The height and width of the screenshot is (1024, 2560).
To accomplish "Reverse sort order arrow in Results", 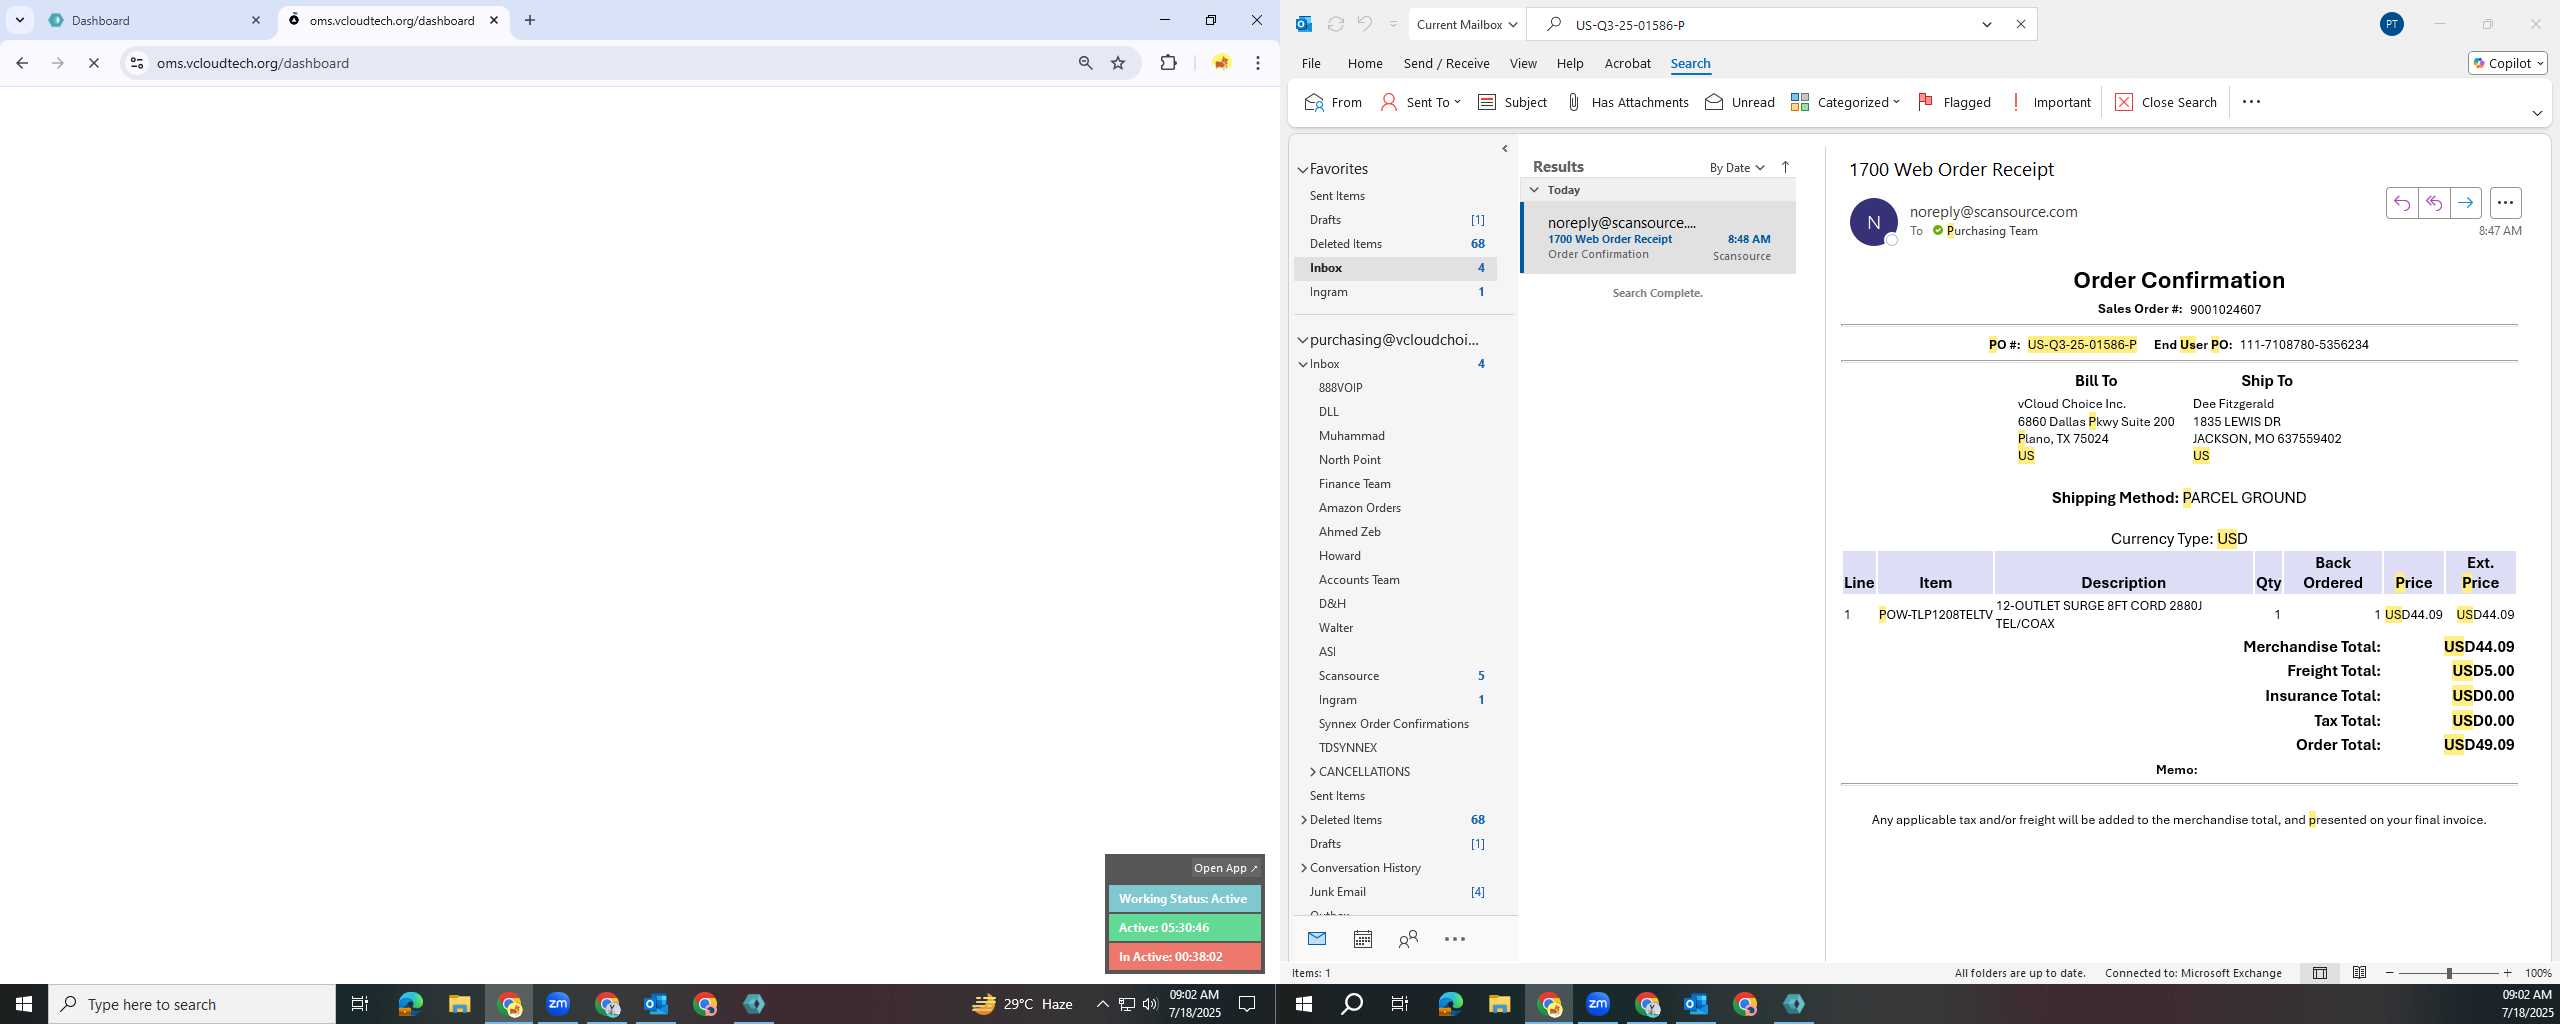I will [1785, 167].
